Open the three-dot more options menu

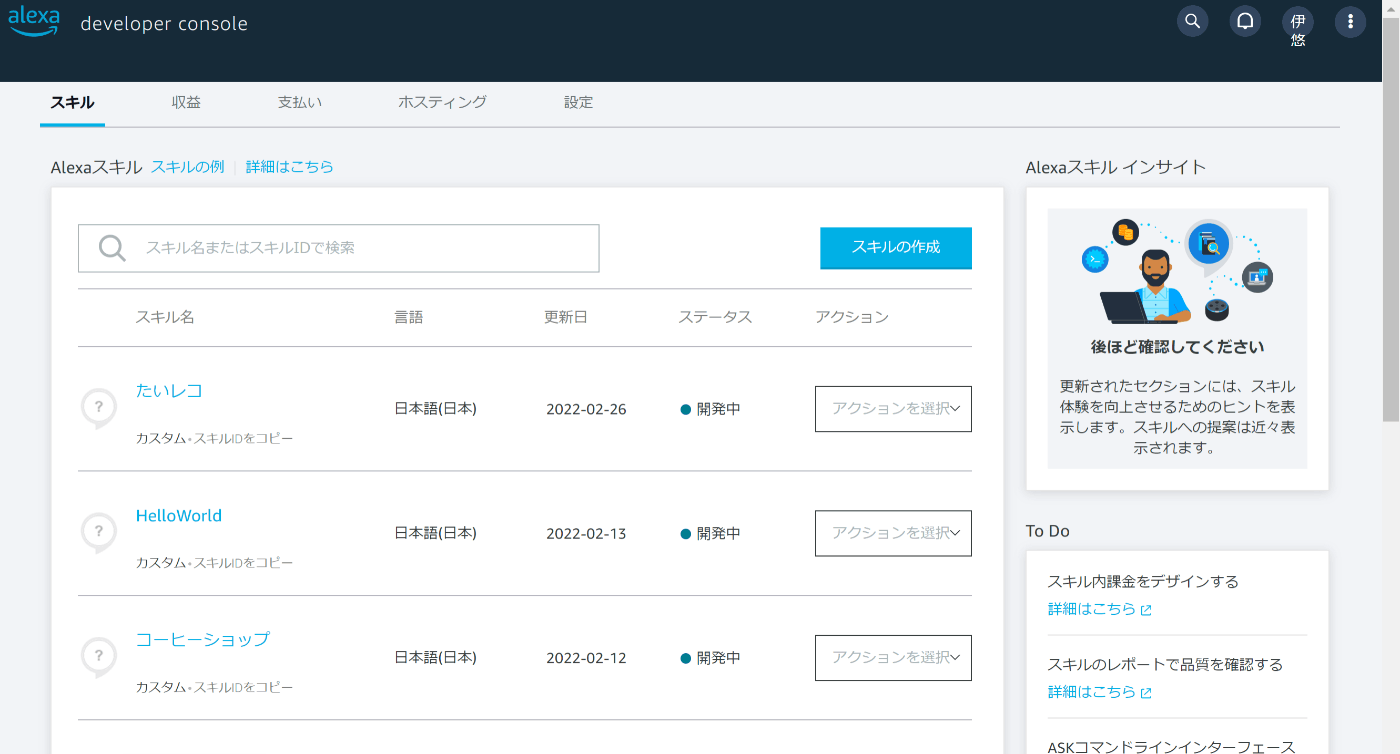(1350, 21)
